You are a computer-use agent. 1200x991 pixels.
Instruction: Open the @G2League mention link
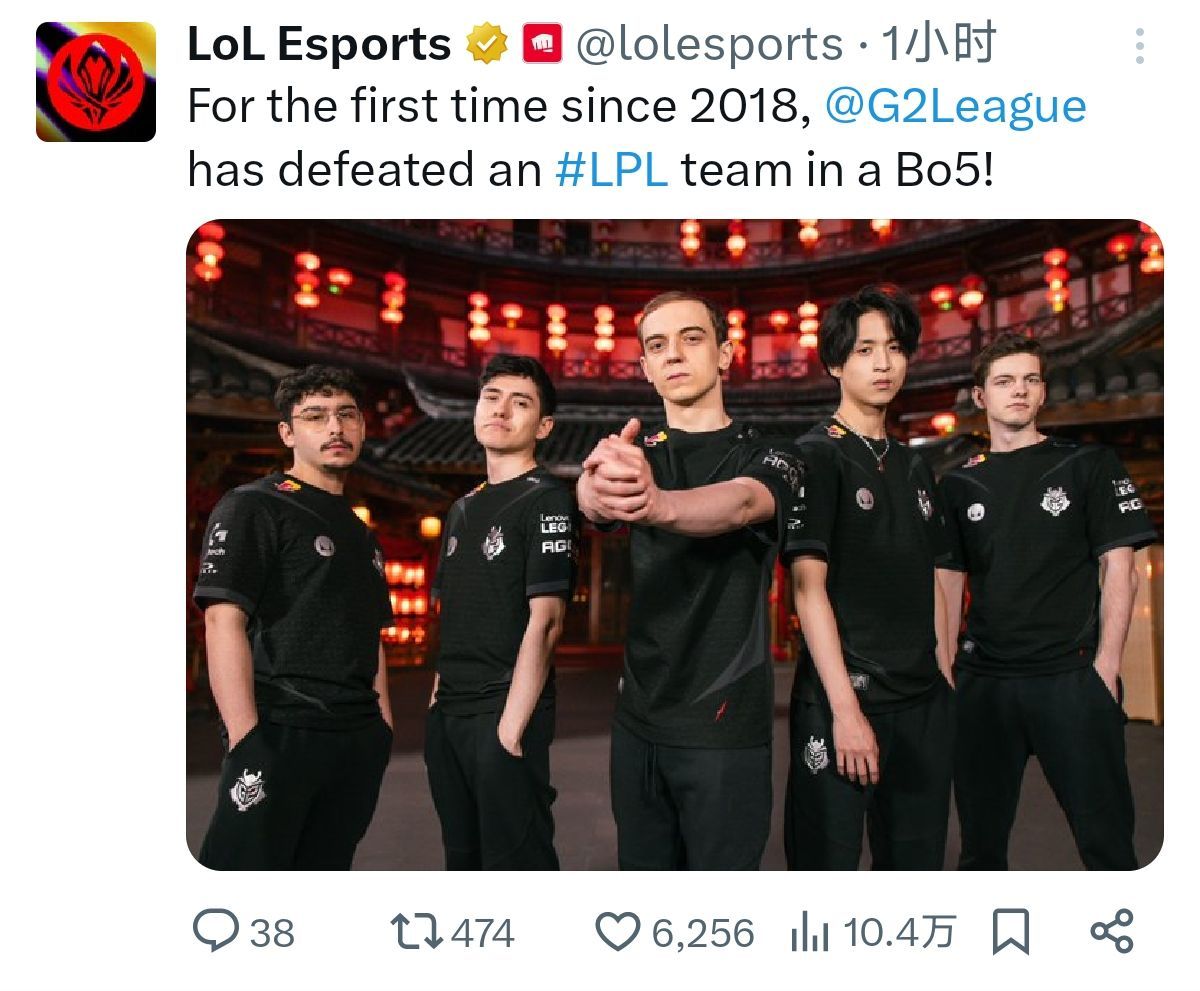point(956,107)
